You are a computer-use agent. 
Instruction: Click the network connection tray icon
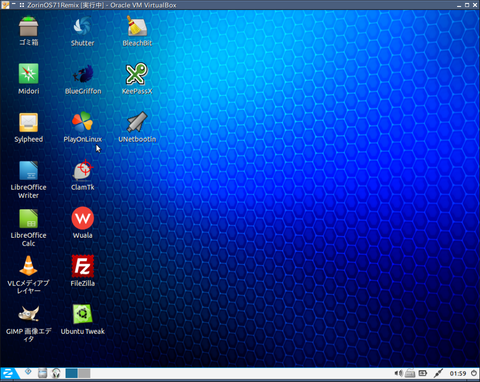point(438,373)
